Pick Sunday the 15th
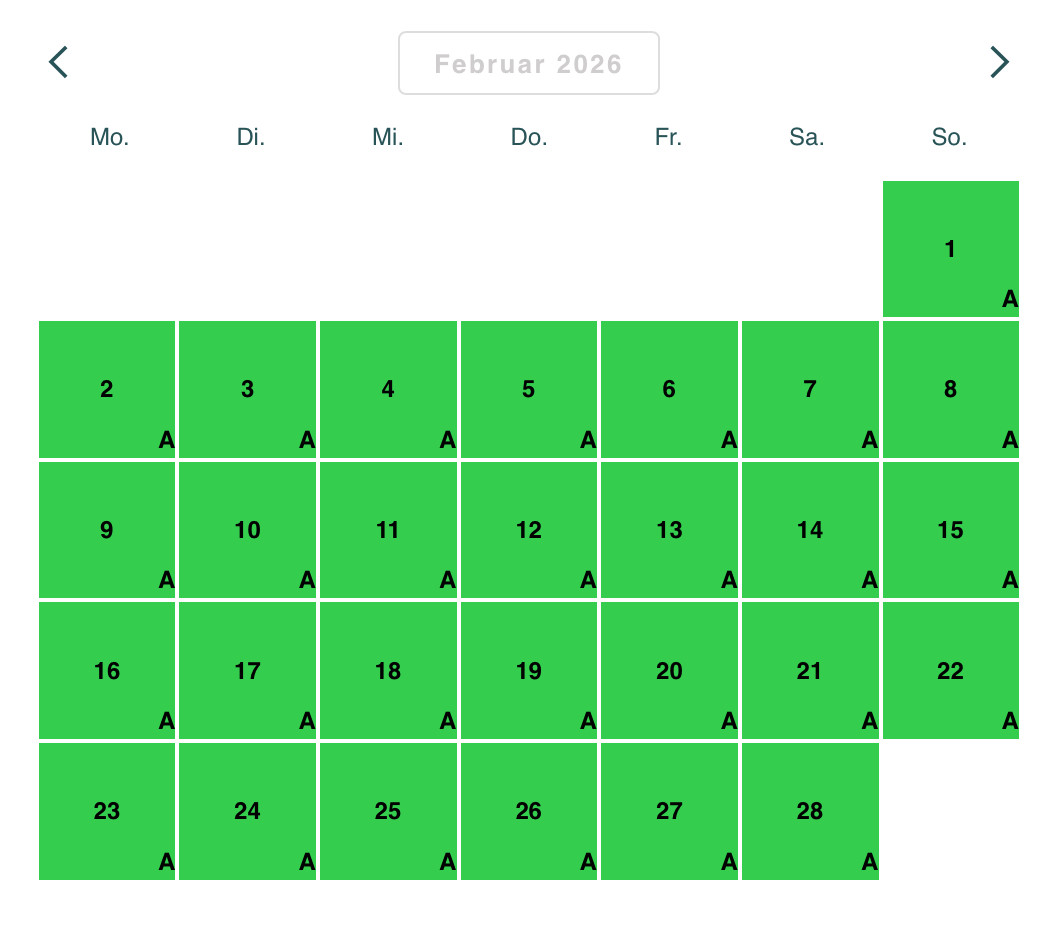 [x=950, y=530]
